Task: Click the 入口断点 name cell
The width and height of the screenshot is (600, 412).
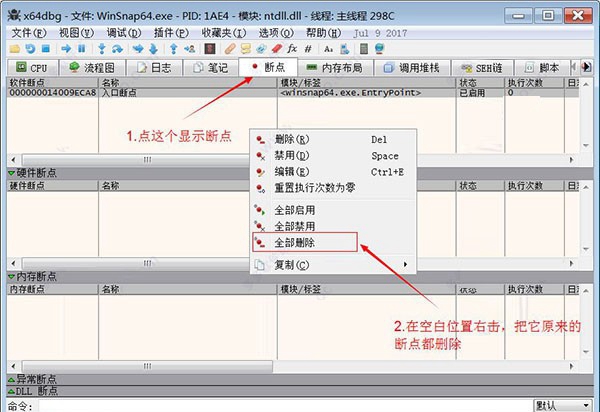Action: [x=188, y=93]
